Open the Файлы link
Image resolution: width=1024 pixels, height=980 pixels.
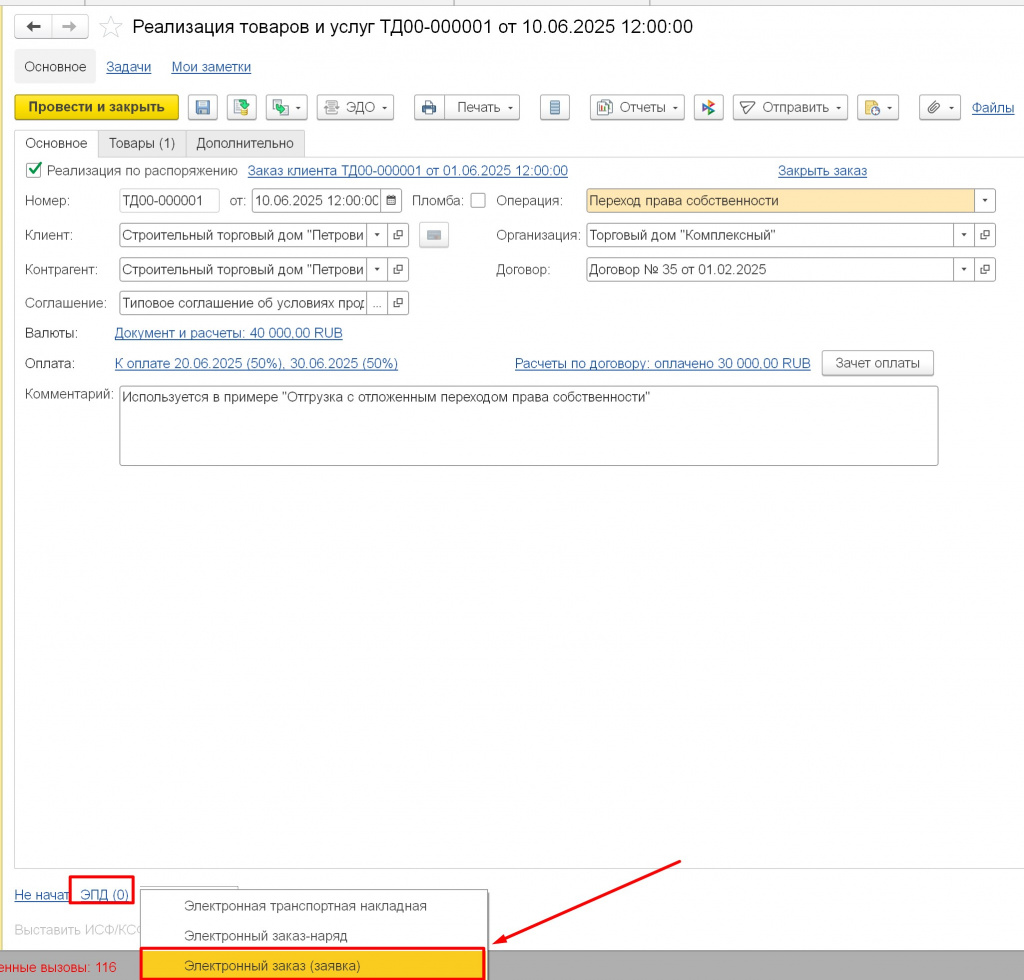[992, 108]
